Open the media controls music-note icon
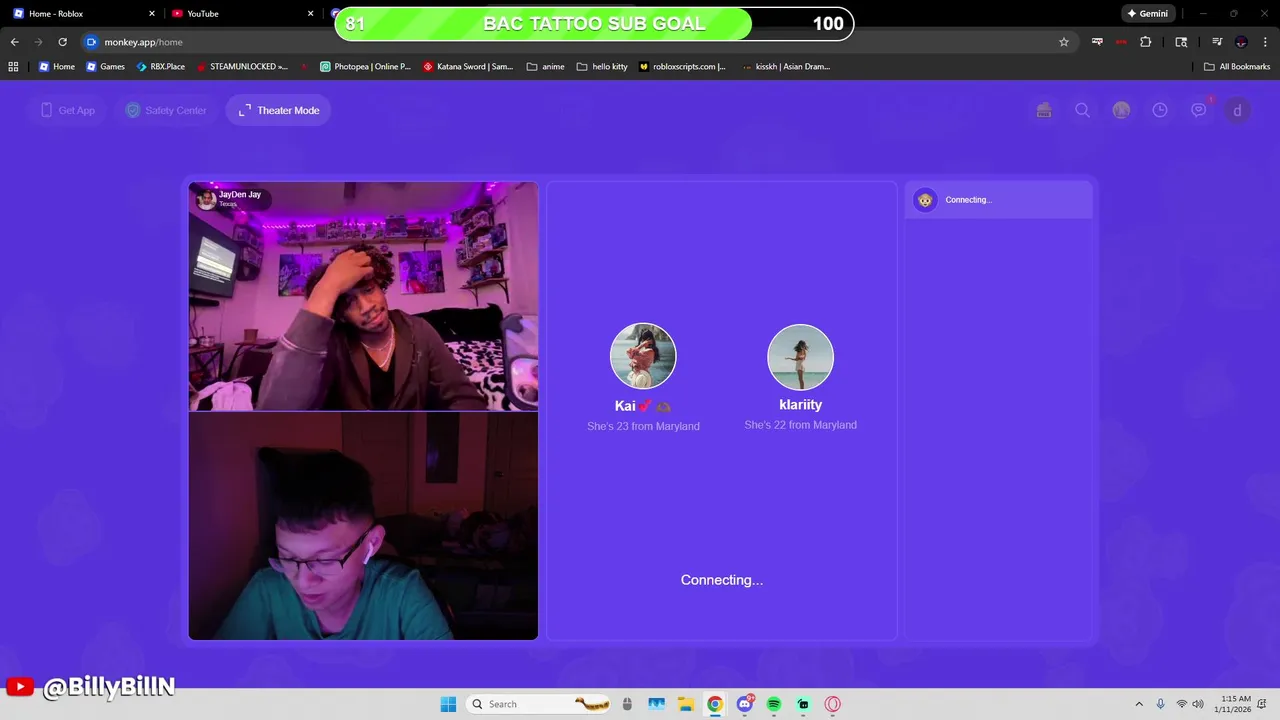Viewport: 1280px width, 720px height. (x=1217, y=42)
